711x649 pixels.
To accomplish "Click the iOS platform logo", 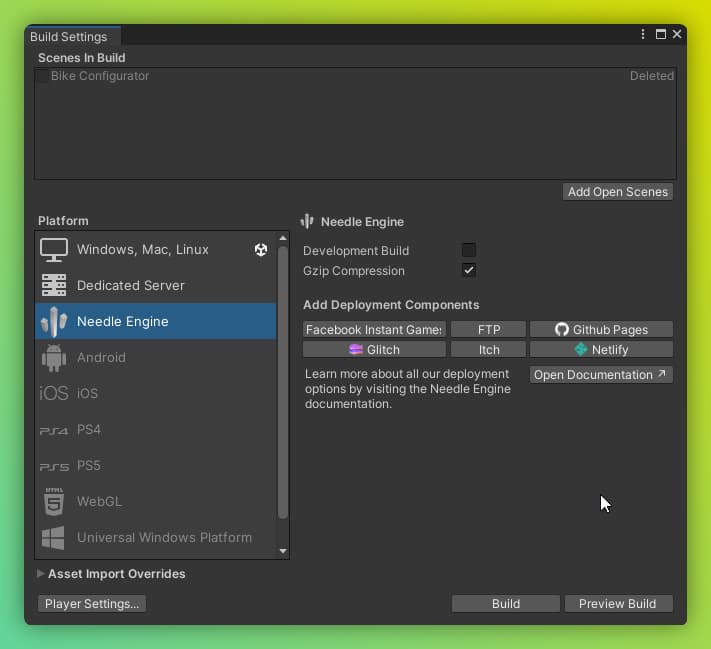I will pyautogui.click(x=54, y=393).
